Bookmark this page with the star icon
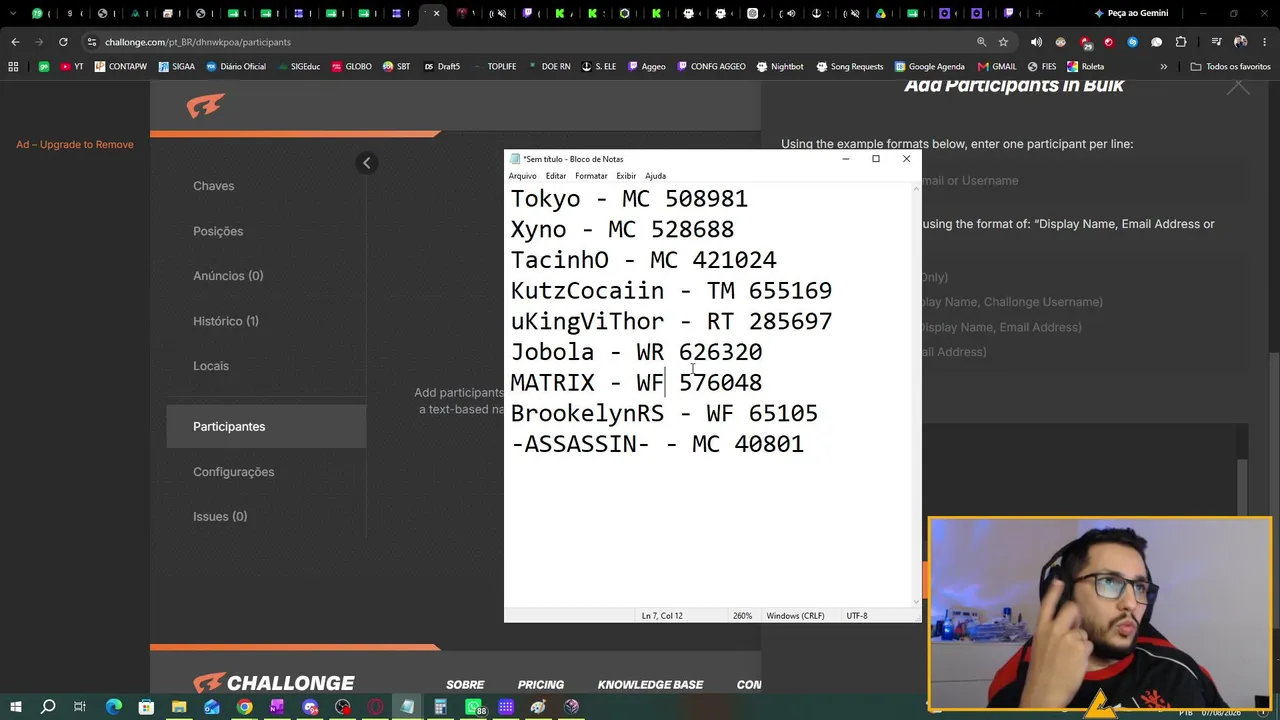This screenshot has height=720, width=1280. 1003,42
